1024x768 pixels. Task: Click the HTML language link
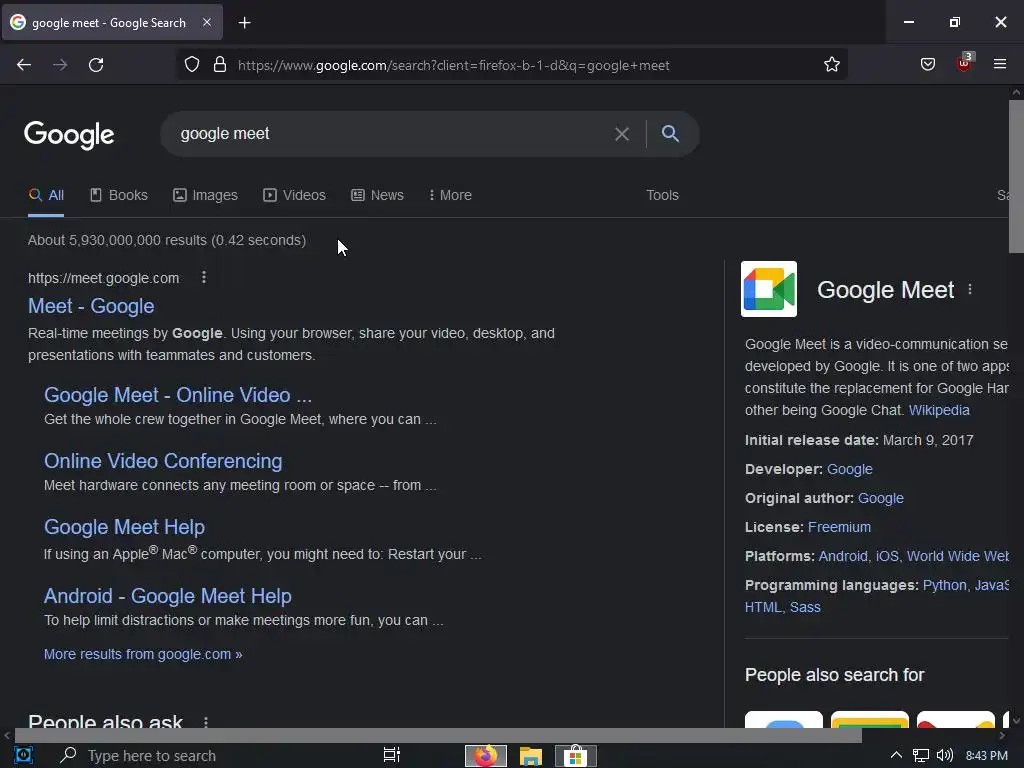pos(763,607)
